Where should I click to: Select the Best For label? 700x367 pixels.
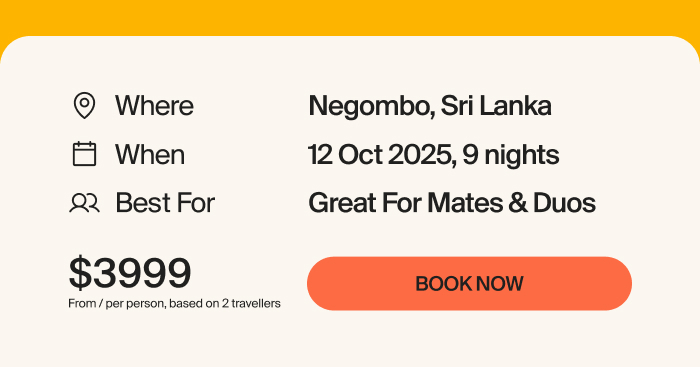pos(165,203)
